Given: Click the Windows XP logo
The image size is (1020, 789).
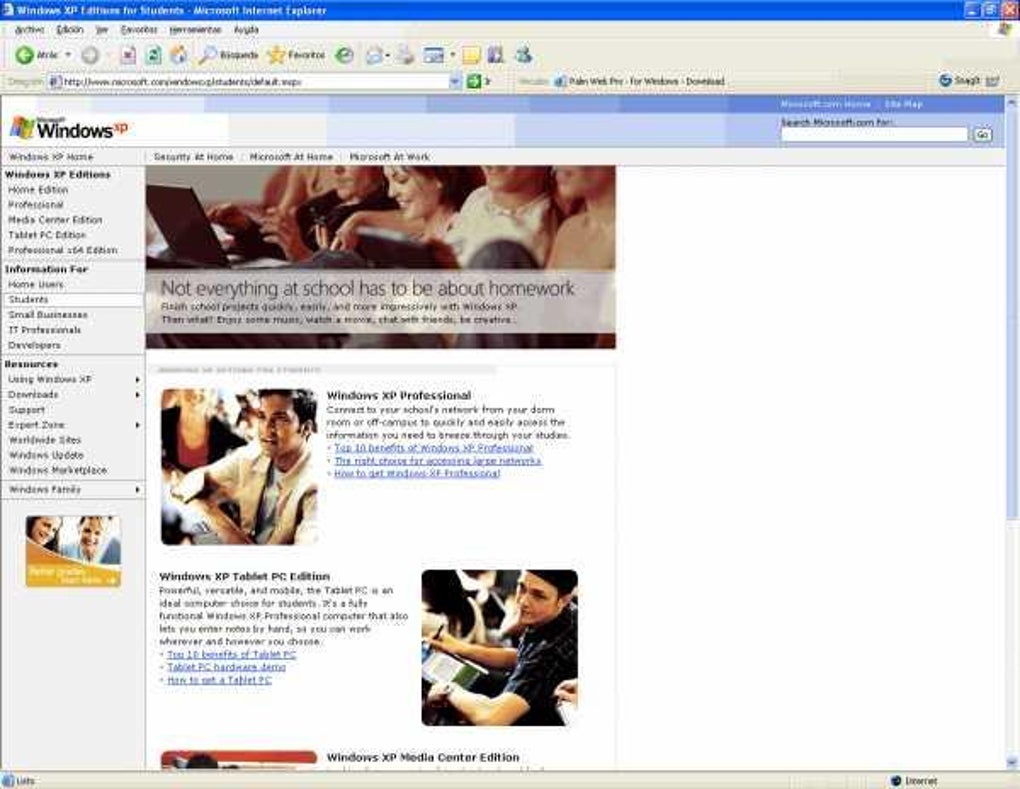Looking at the screenshot, I should (x=68, y=127).
